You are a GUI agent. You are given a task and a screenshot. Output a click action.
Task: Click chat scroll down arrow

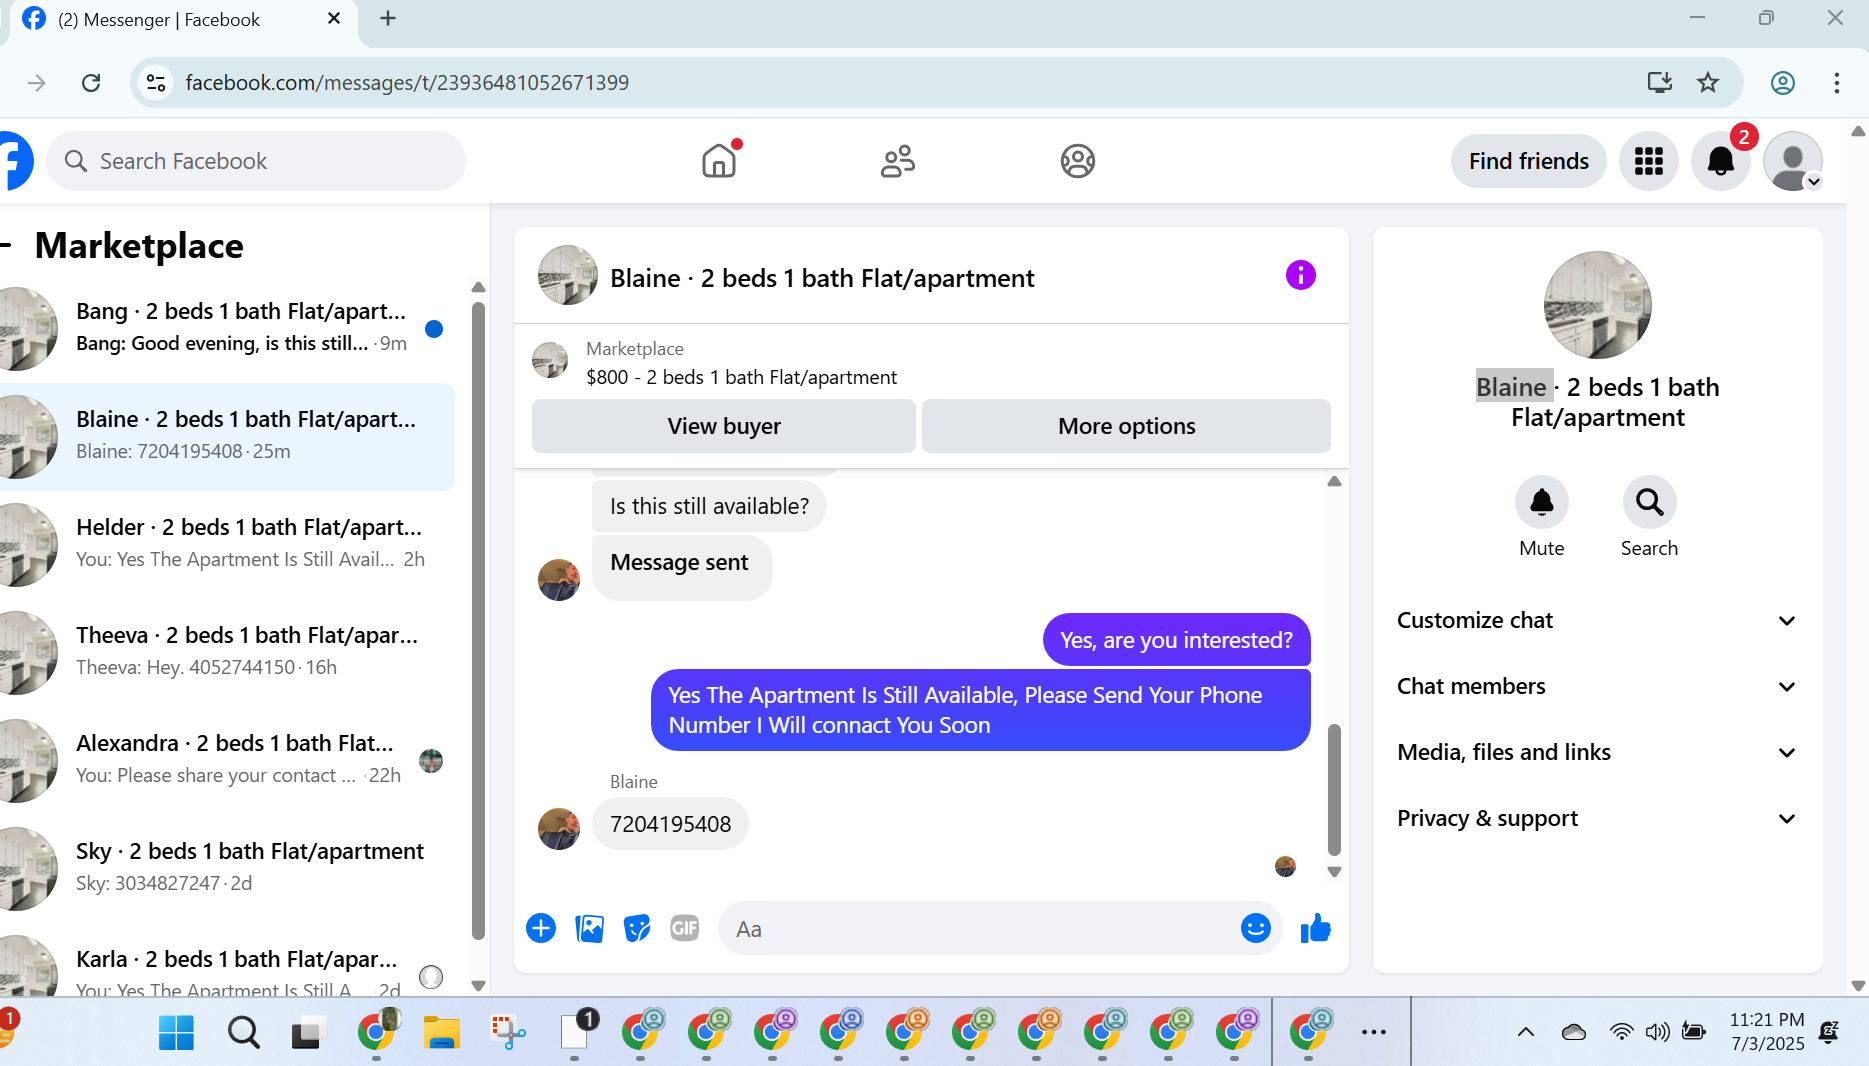pyautogui.click(x=1334, y=872)
